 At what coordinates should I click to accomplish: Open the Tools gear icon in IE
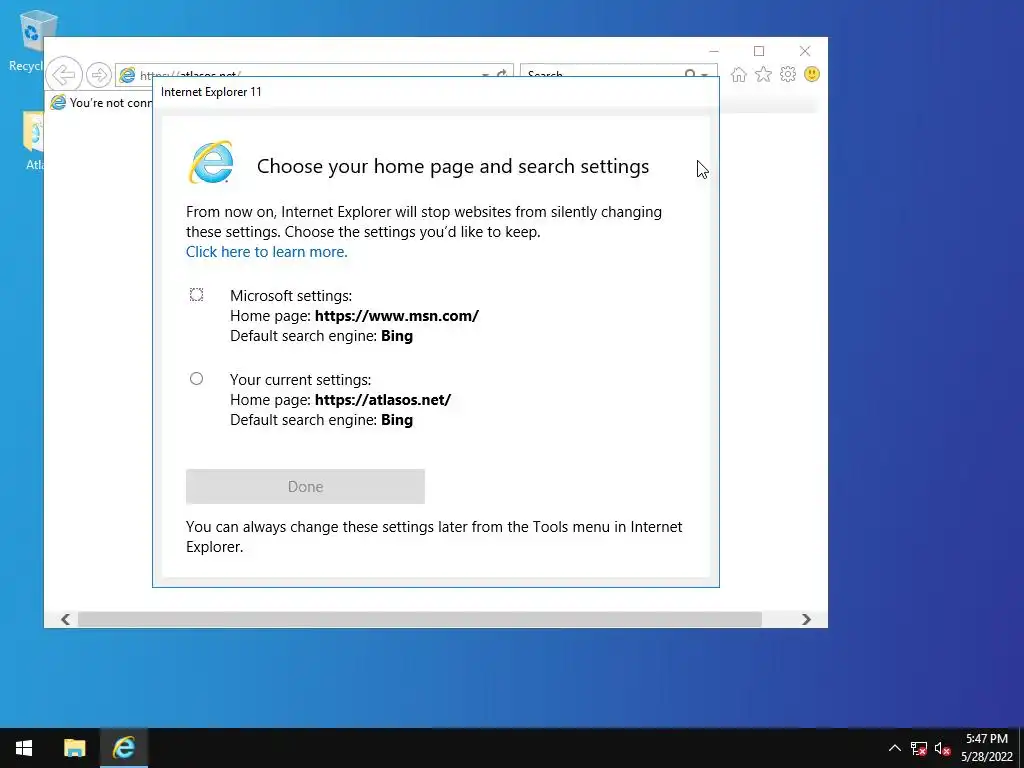(x=788, y=74)
